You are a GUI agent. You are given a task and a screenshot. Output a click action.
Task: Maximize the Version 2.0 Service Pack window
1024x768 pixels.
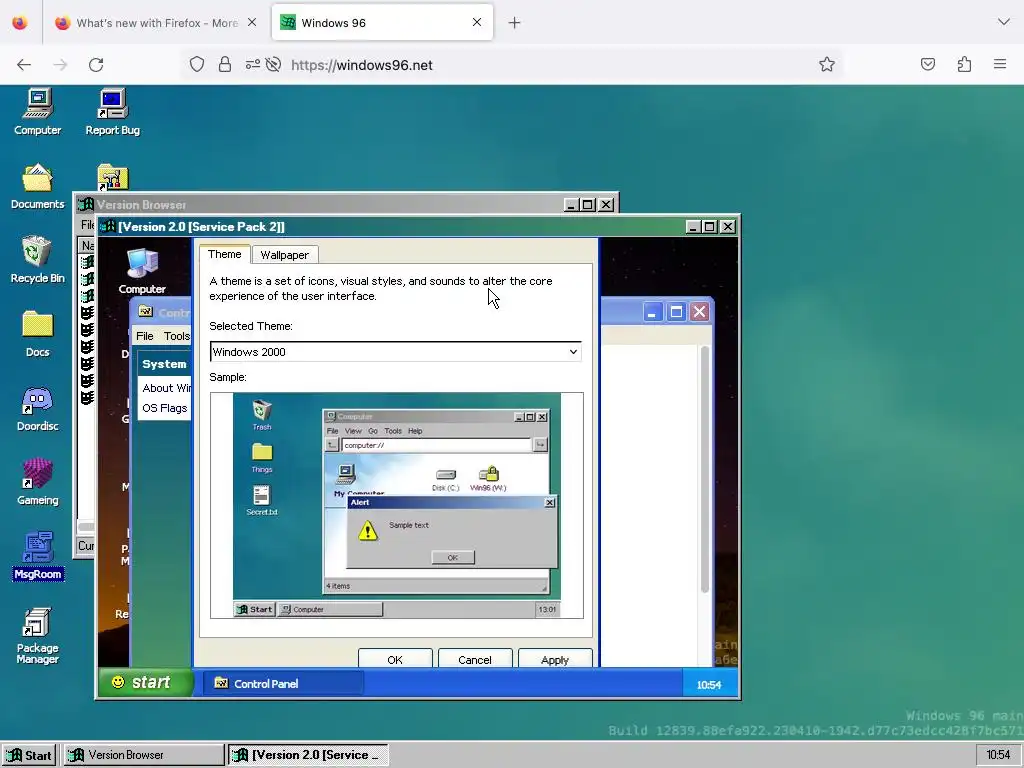point(710,227)
